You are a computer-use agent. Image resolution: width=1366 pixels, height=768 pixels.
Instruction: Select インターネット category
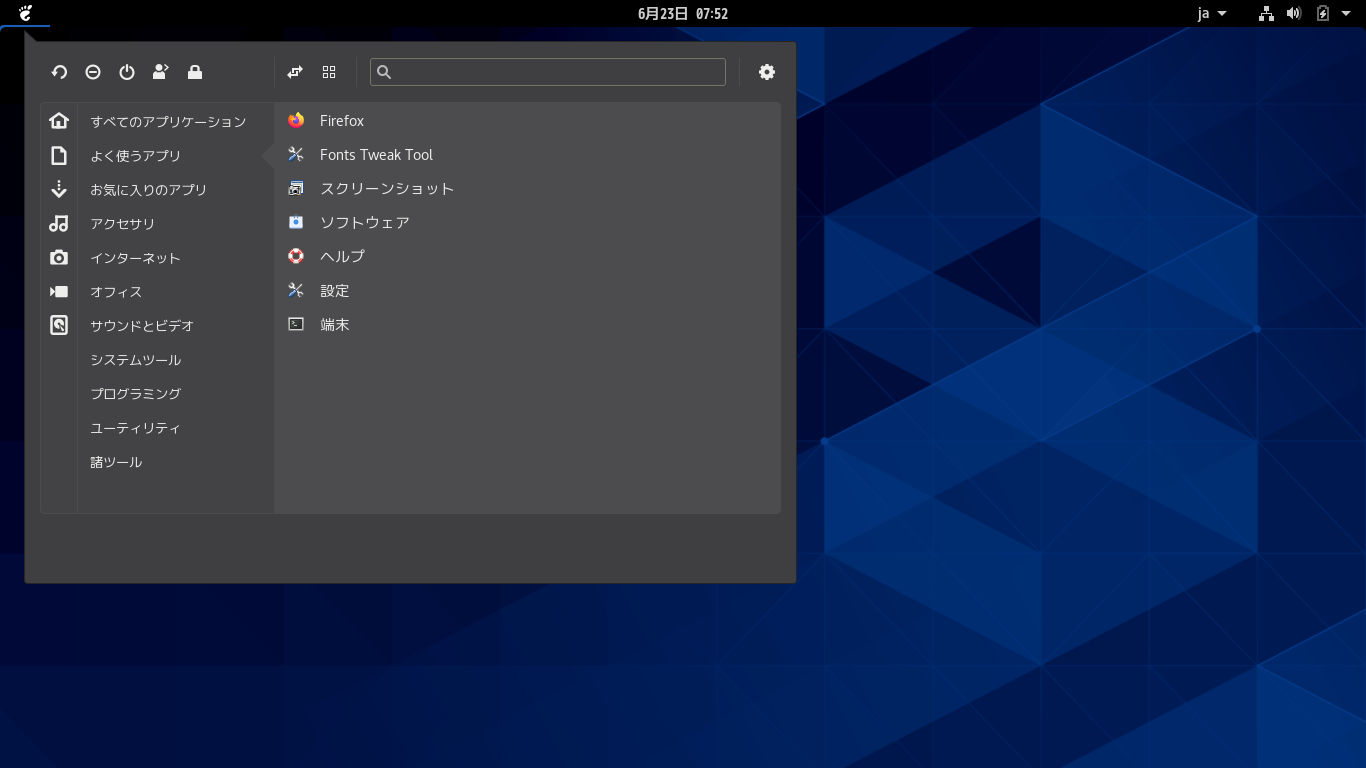click(135, 258)
